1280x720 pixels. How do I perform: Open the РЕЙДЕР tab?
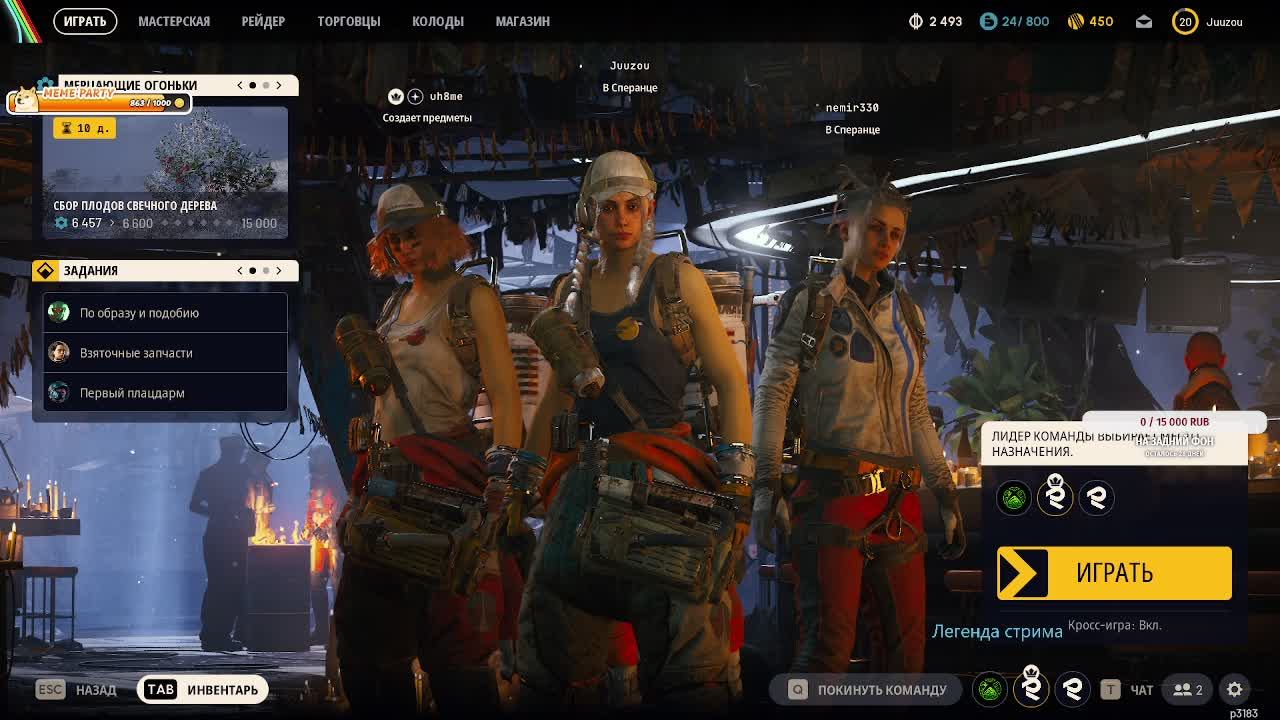(x=263, y=21)
